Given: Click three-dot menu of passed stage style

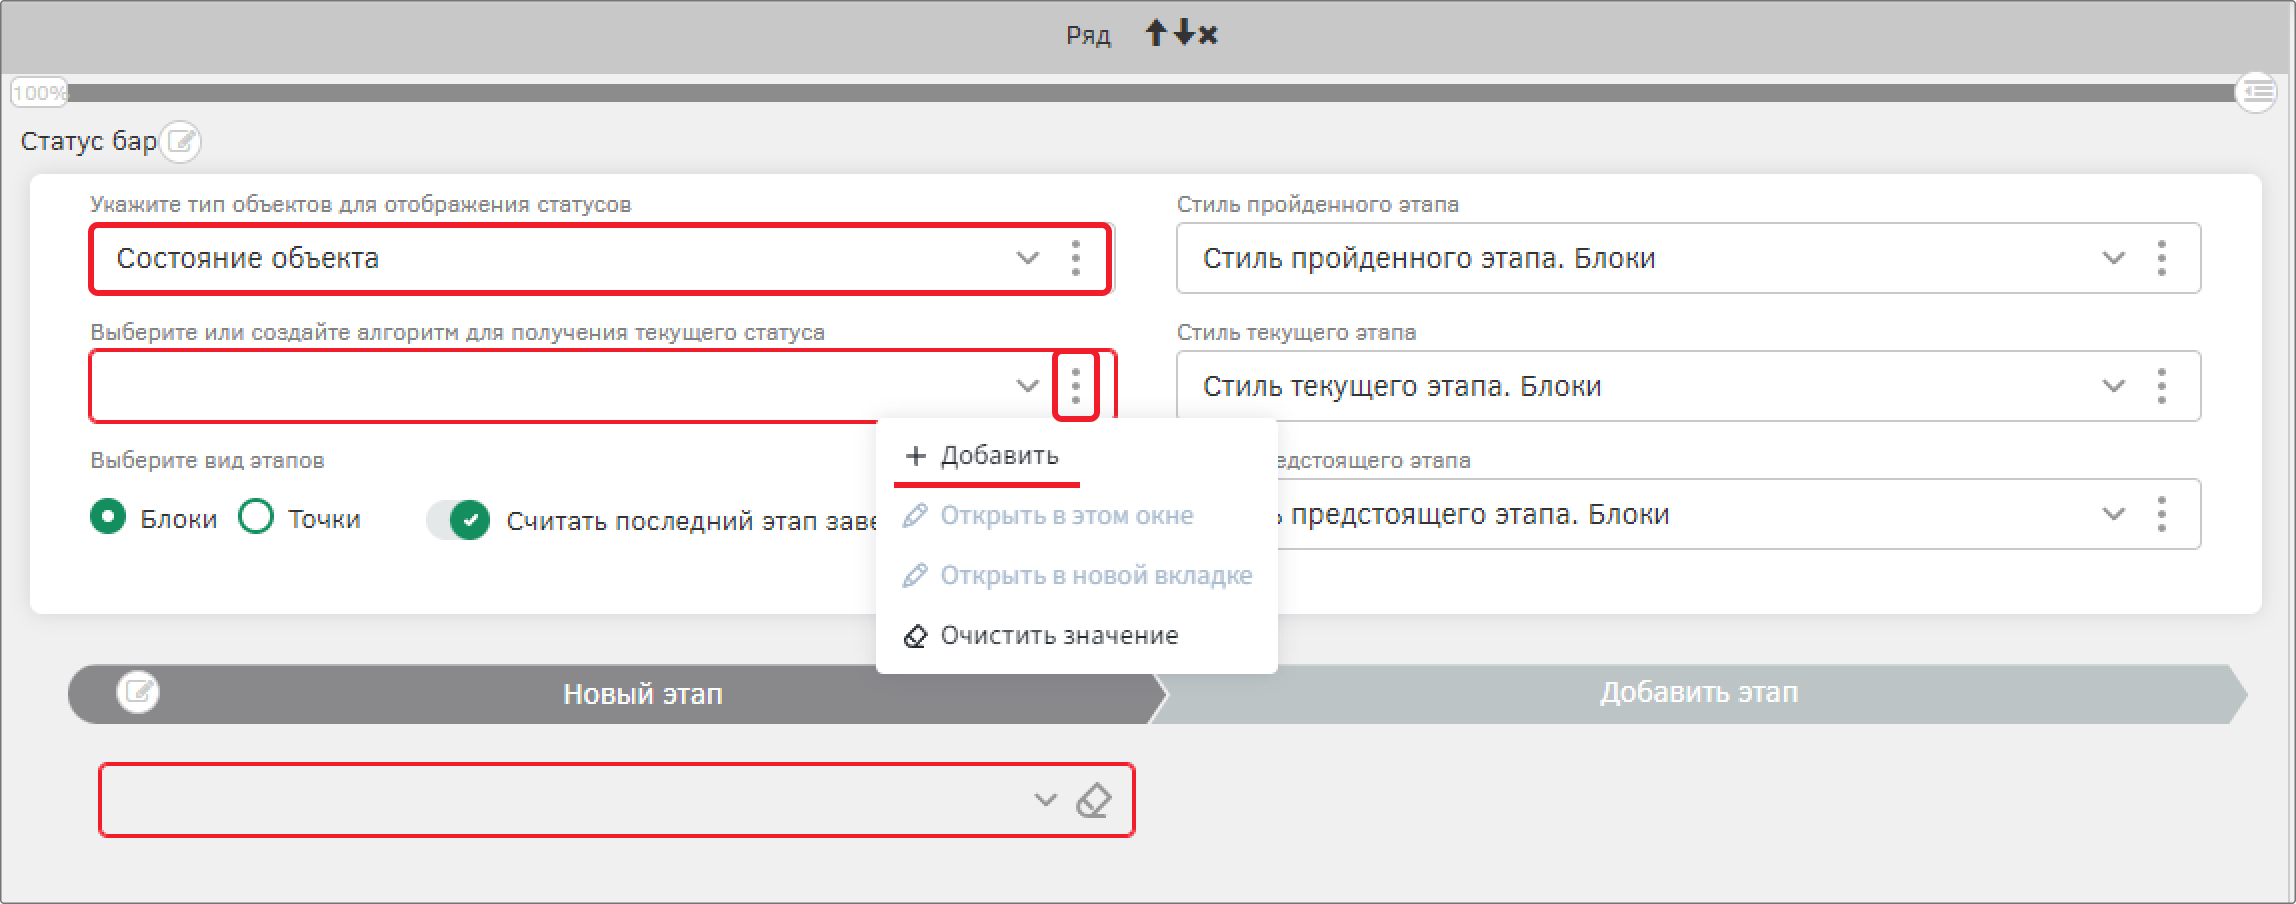Looking at the screenshot, I should click(x=2162, y=258).
